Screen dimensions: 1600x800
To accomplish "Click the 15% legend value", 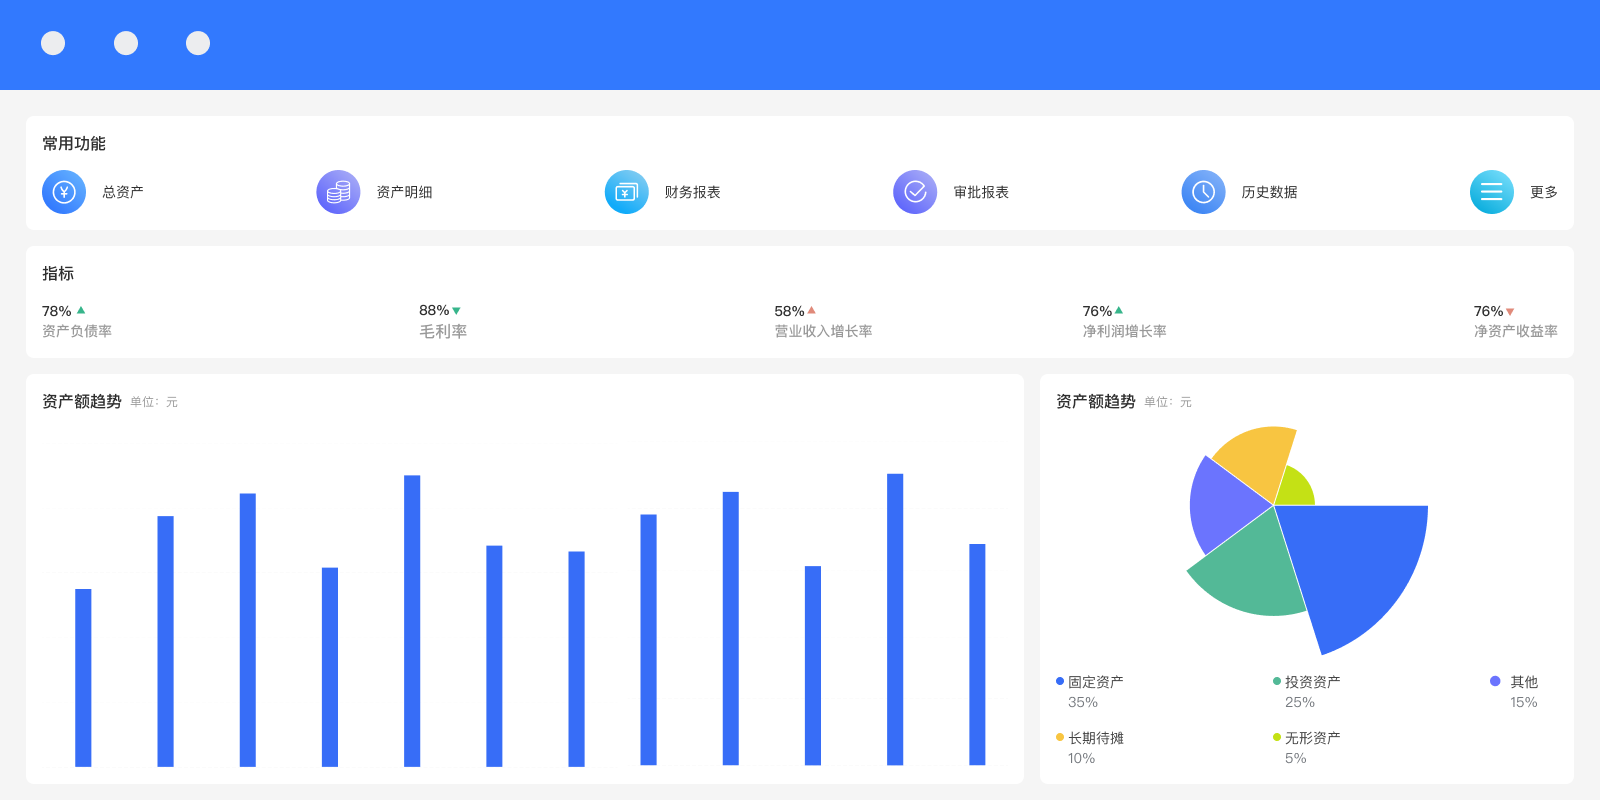I will point(1524,702).
